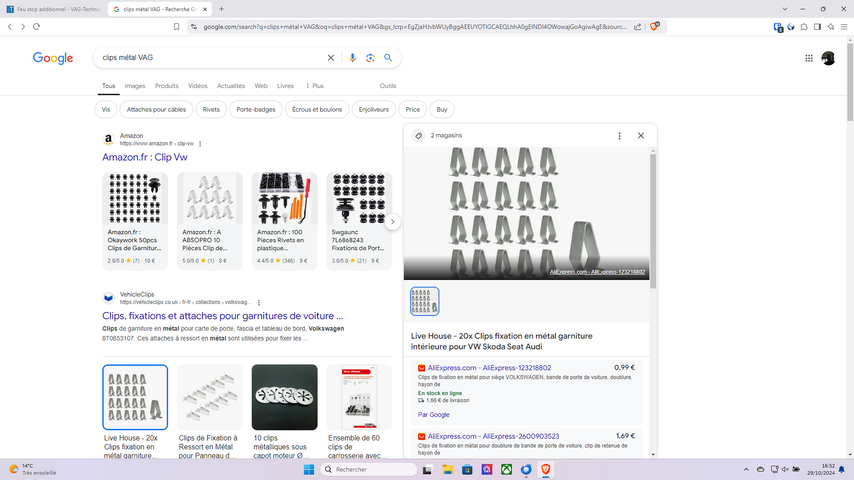Screen dimensions: 854x480
Task: Open the 100 Pièces Rivets en plastique card
Action: tap(284, 221)
